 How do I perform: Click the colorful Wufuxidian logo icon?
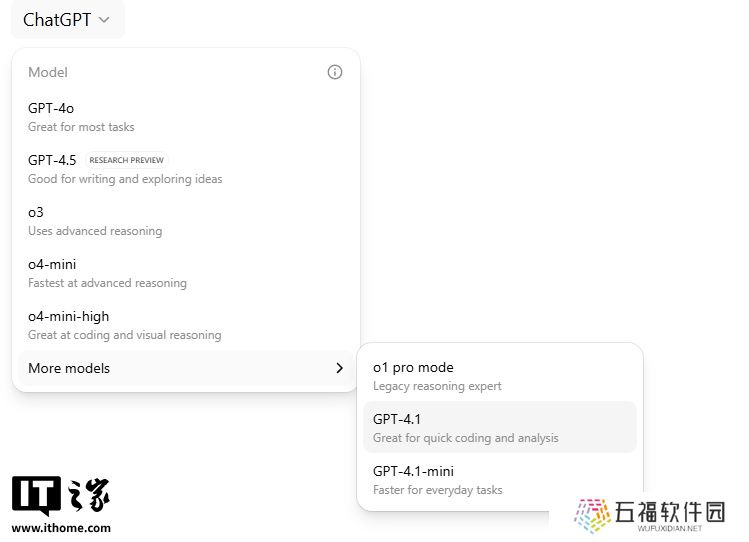tap(592, 515)
